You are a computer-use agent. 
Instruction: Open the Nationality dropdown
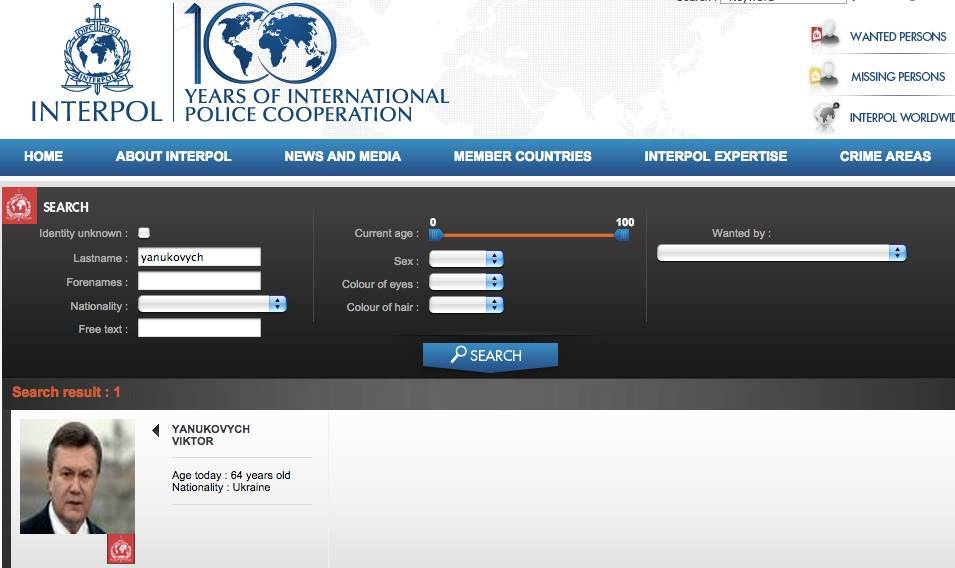click(x=212, y=304)
